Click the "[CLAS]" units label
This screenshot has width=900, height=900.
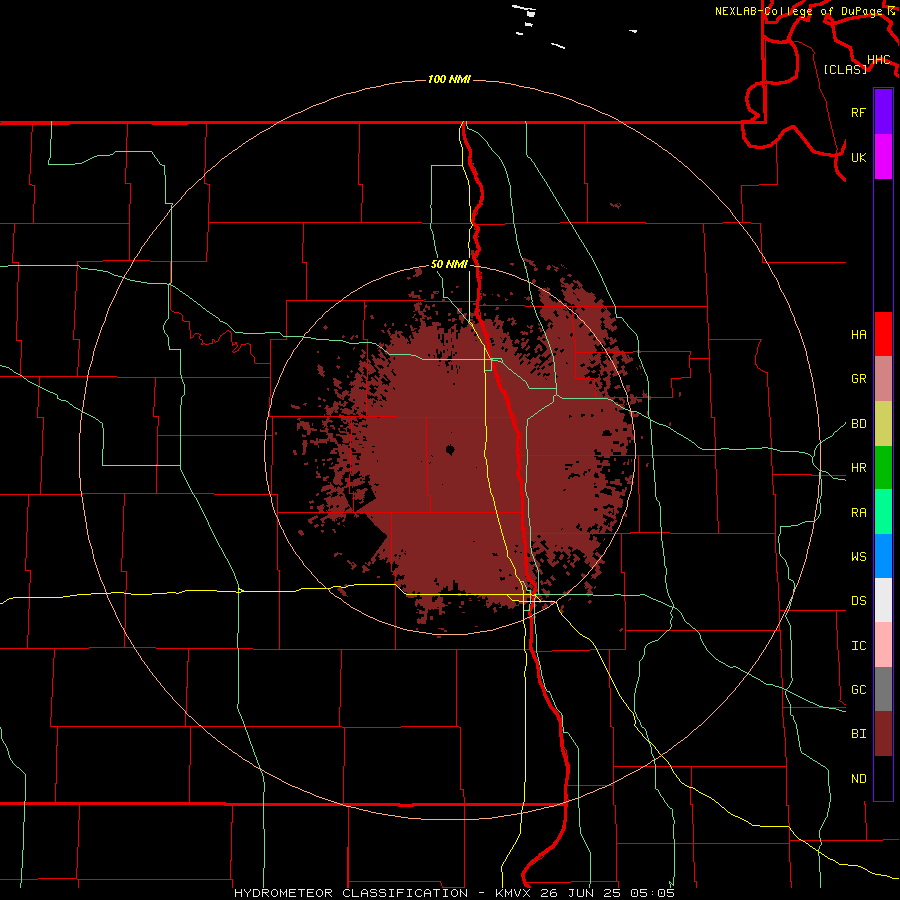coord(845,69)
